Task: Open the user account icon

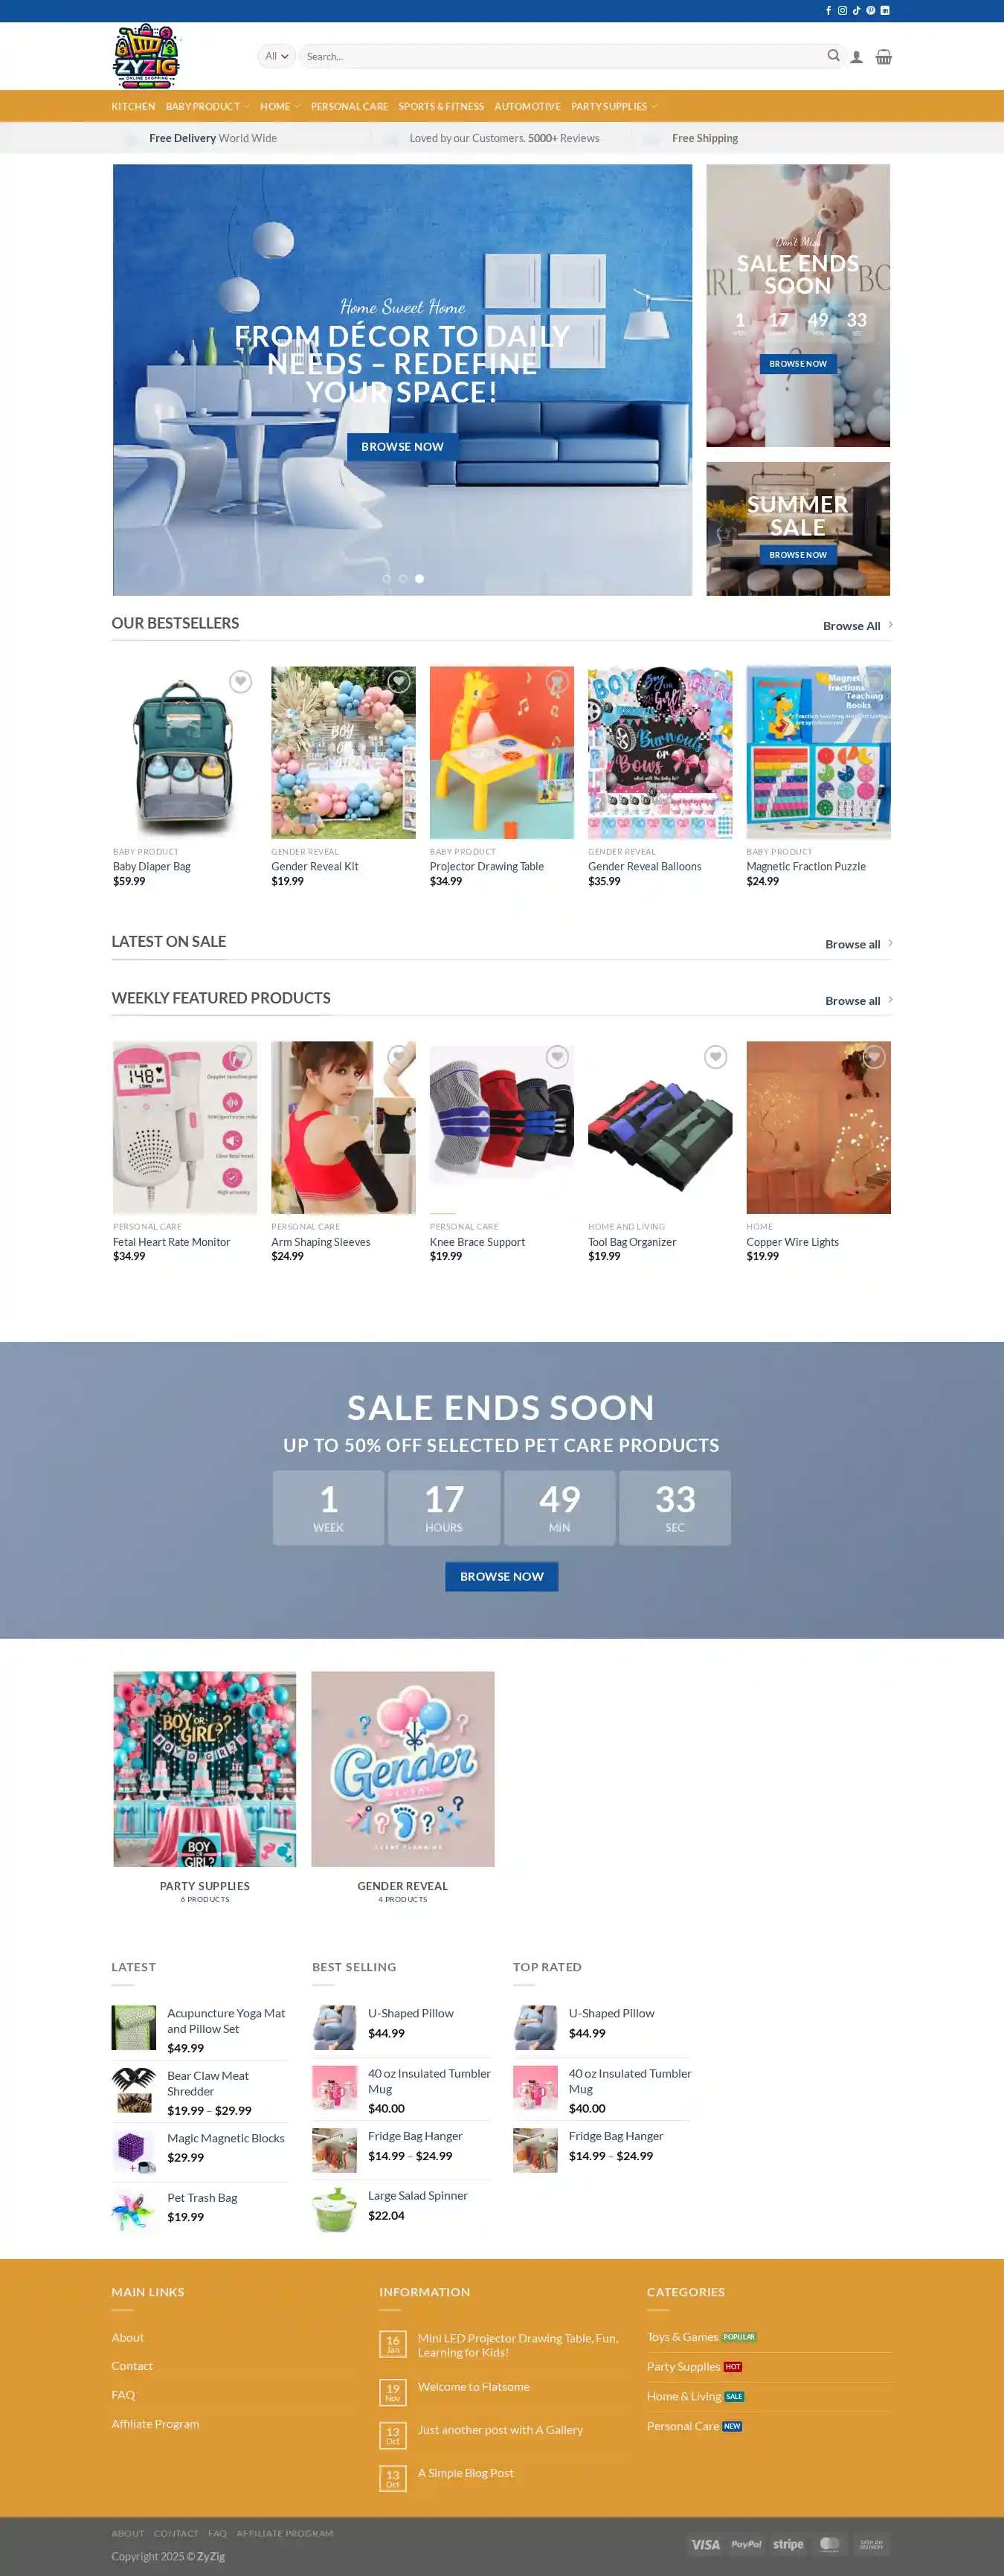Action: click(857, 57)
